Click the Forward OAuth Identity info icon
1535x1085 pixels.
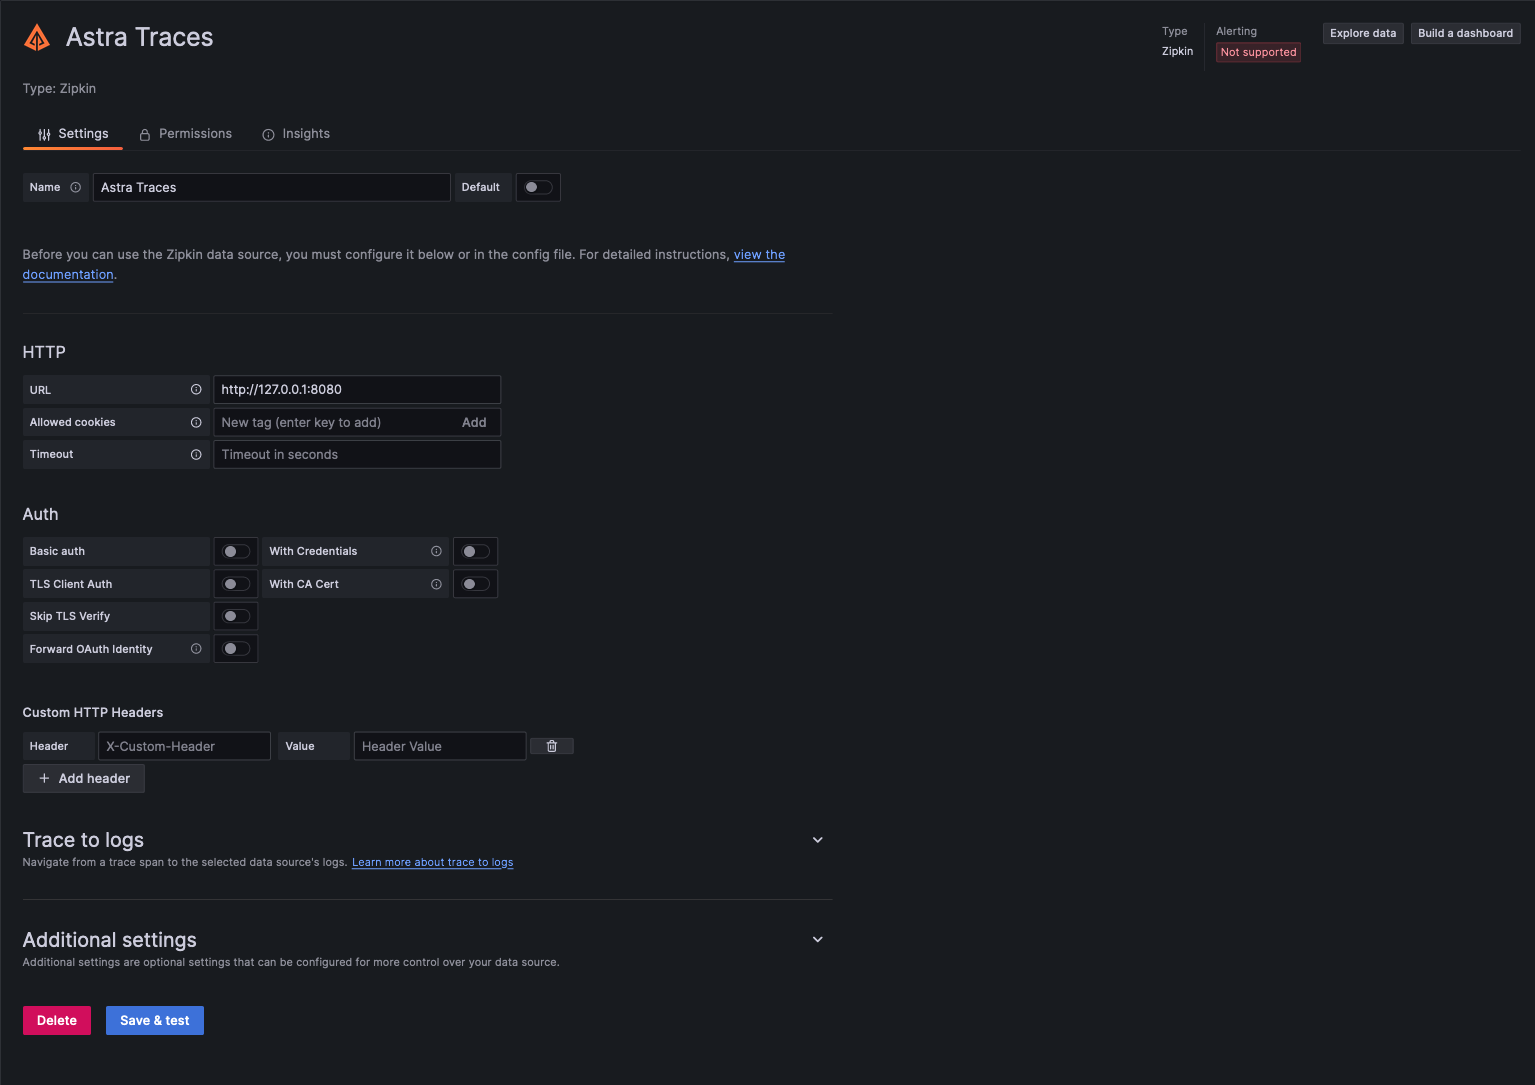pos(196,649)
